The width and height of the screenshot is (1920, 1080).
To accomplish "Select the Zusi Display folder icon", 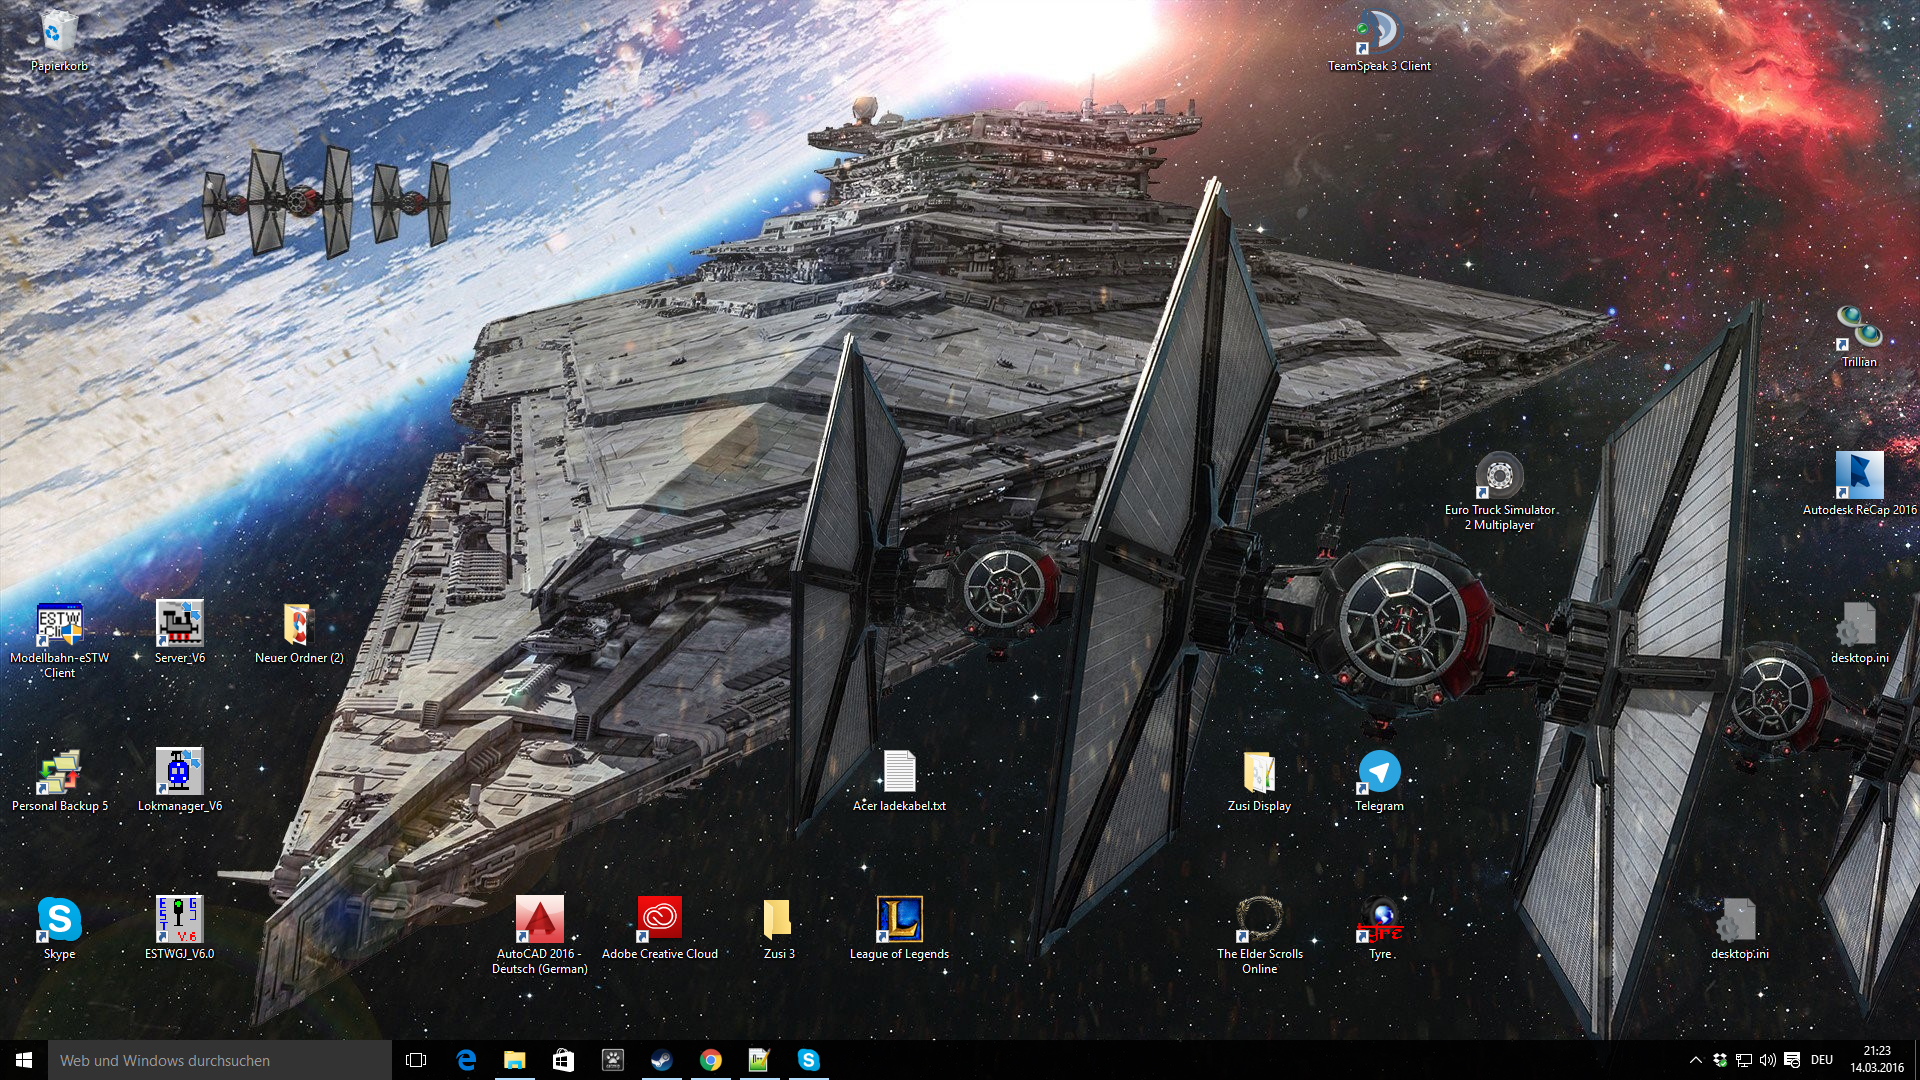I will (1259, 781).
